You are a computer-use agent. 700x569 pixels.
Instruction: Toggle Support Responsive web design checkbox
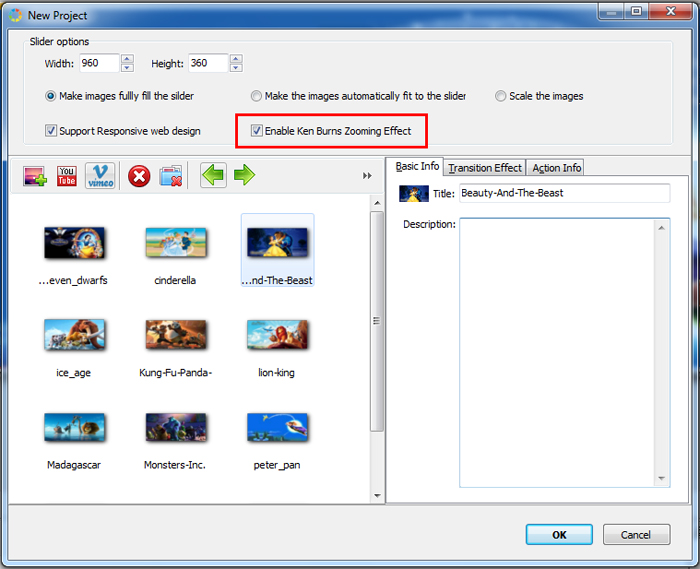[51, 131]
